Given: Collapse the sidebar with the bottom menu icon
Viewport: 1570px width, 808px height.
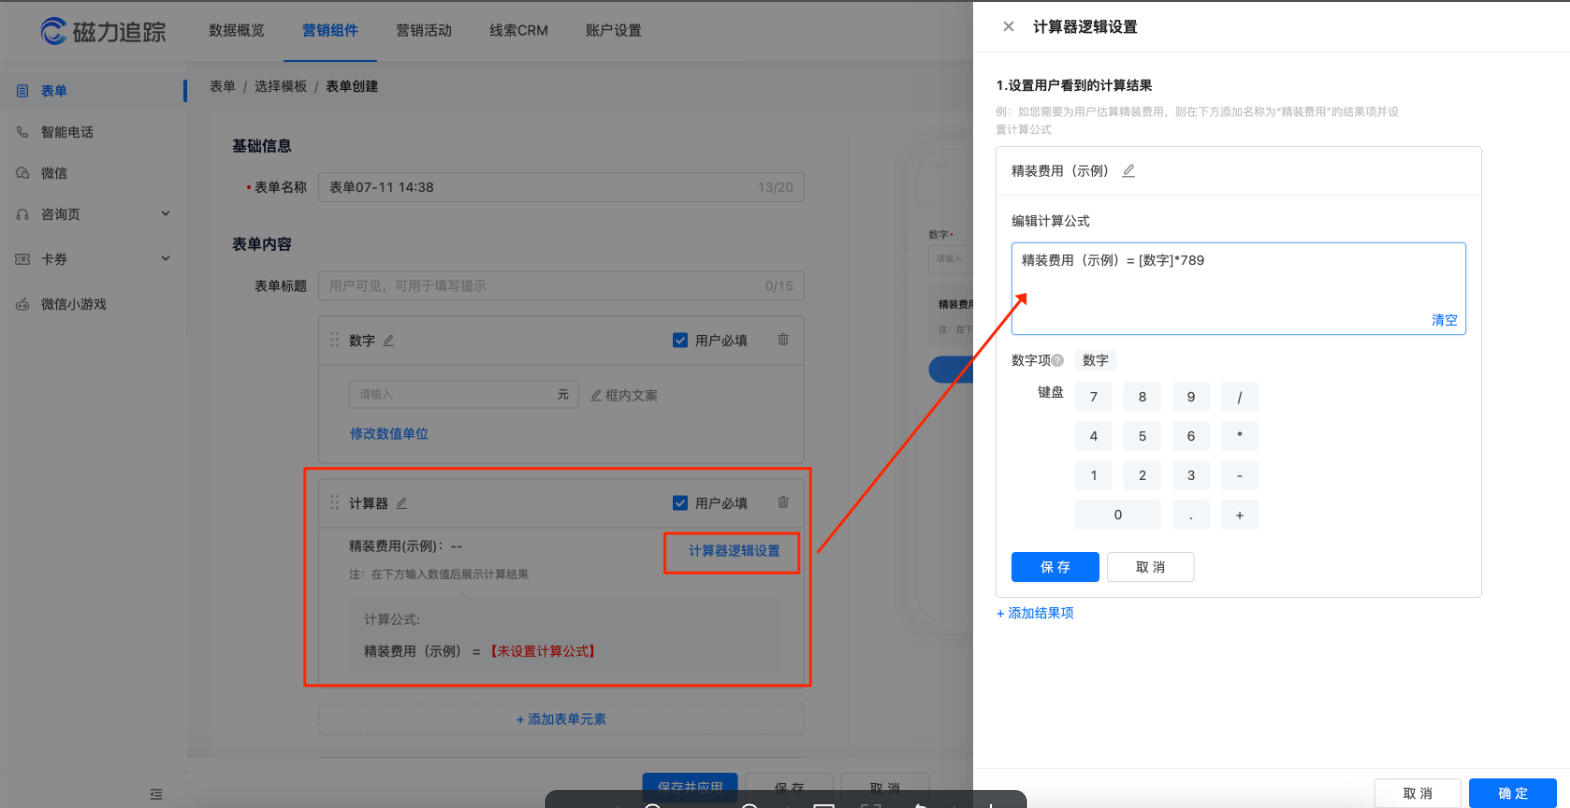Looking at the screenshot, I should (156, 794).
